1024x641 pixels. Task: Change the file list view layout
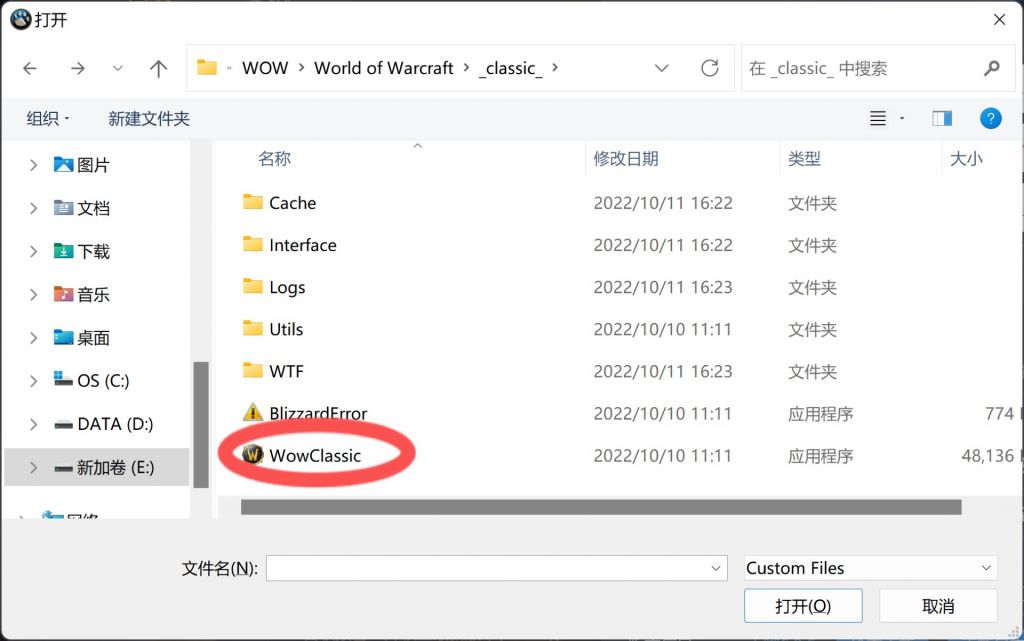pos(878,118)
